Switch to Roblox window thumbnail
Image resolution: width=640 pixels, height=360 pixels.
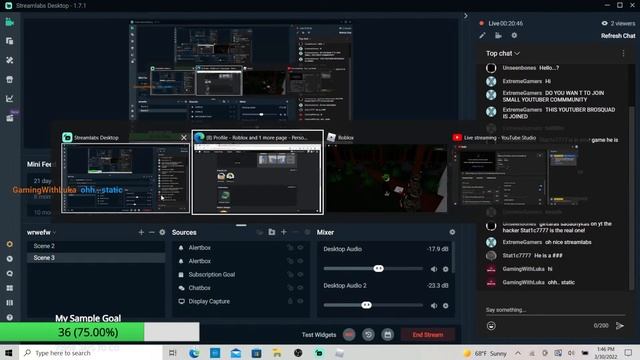pyautogui.click(x=387, y=178)
